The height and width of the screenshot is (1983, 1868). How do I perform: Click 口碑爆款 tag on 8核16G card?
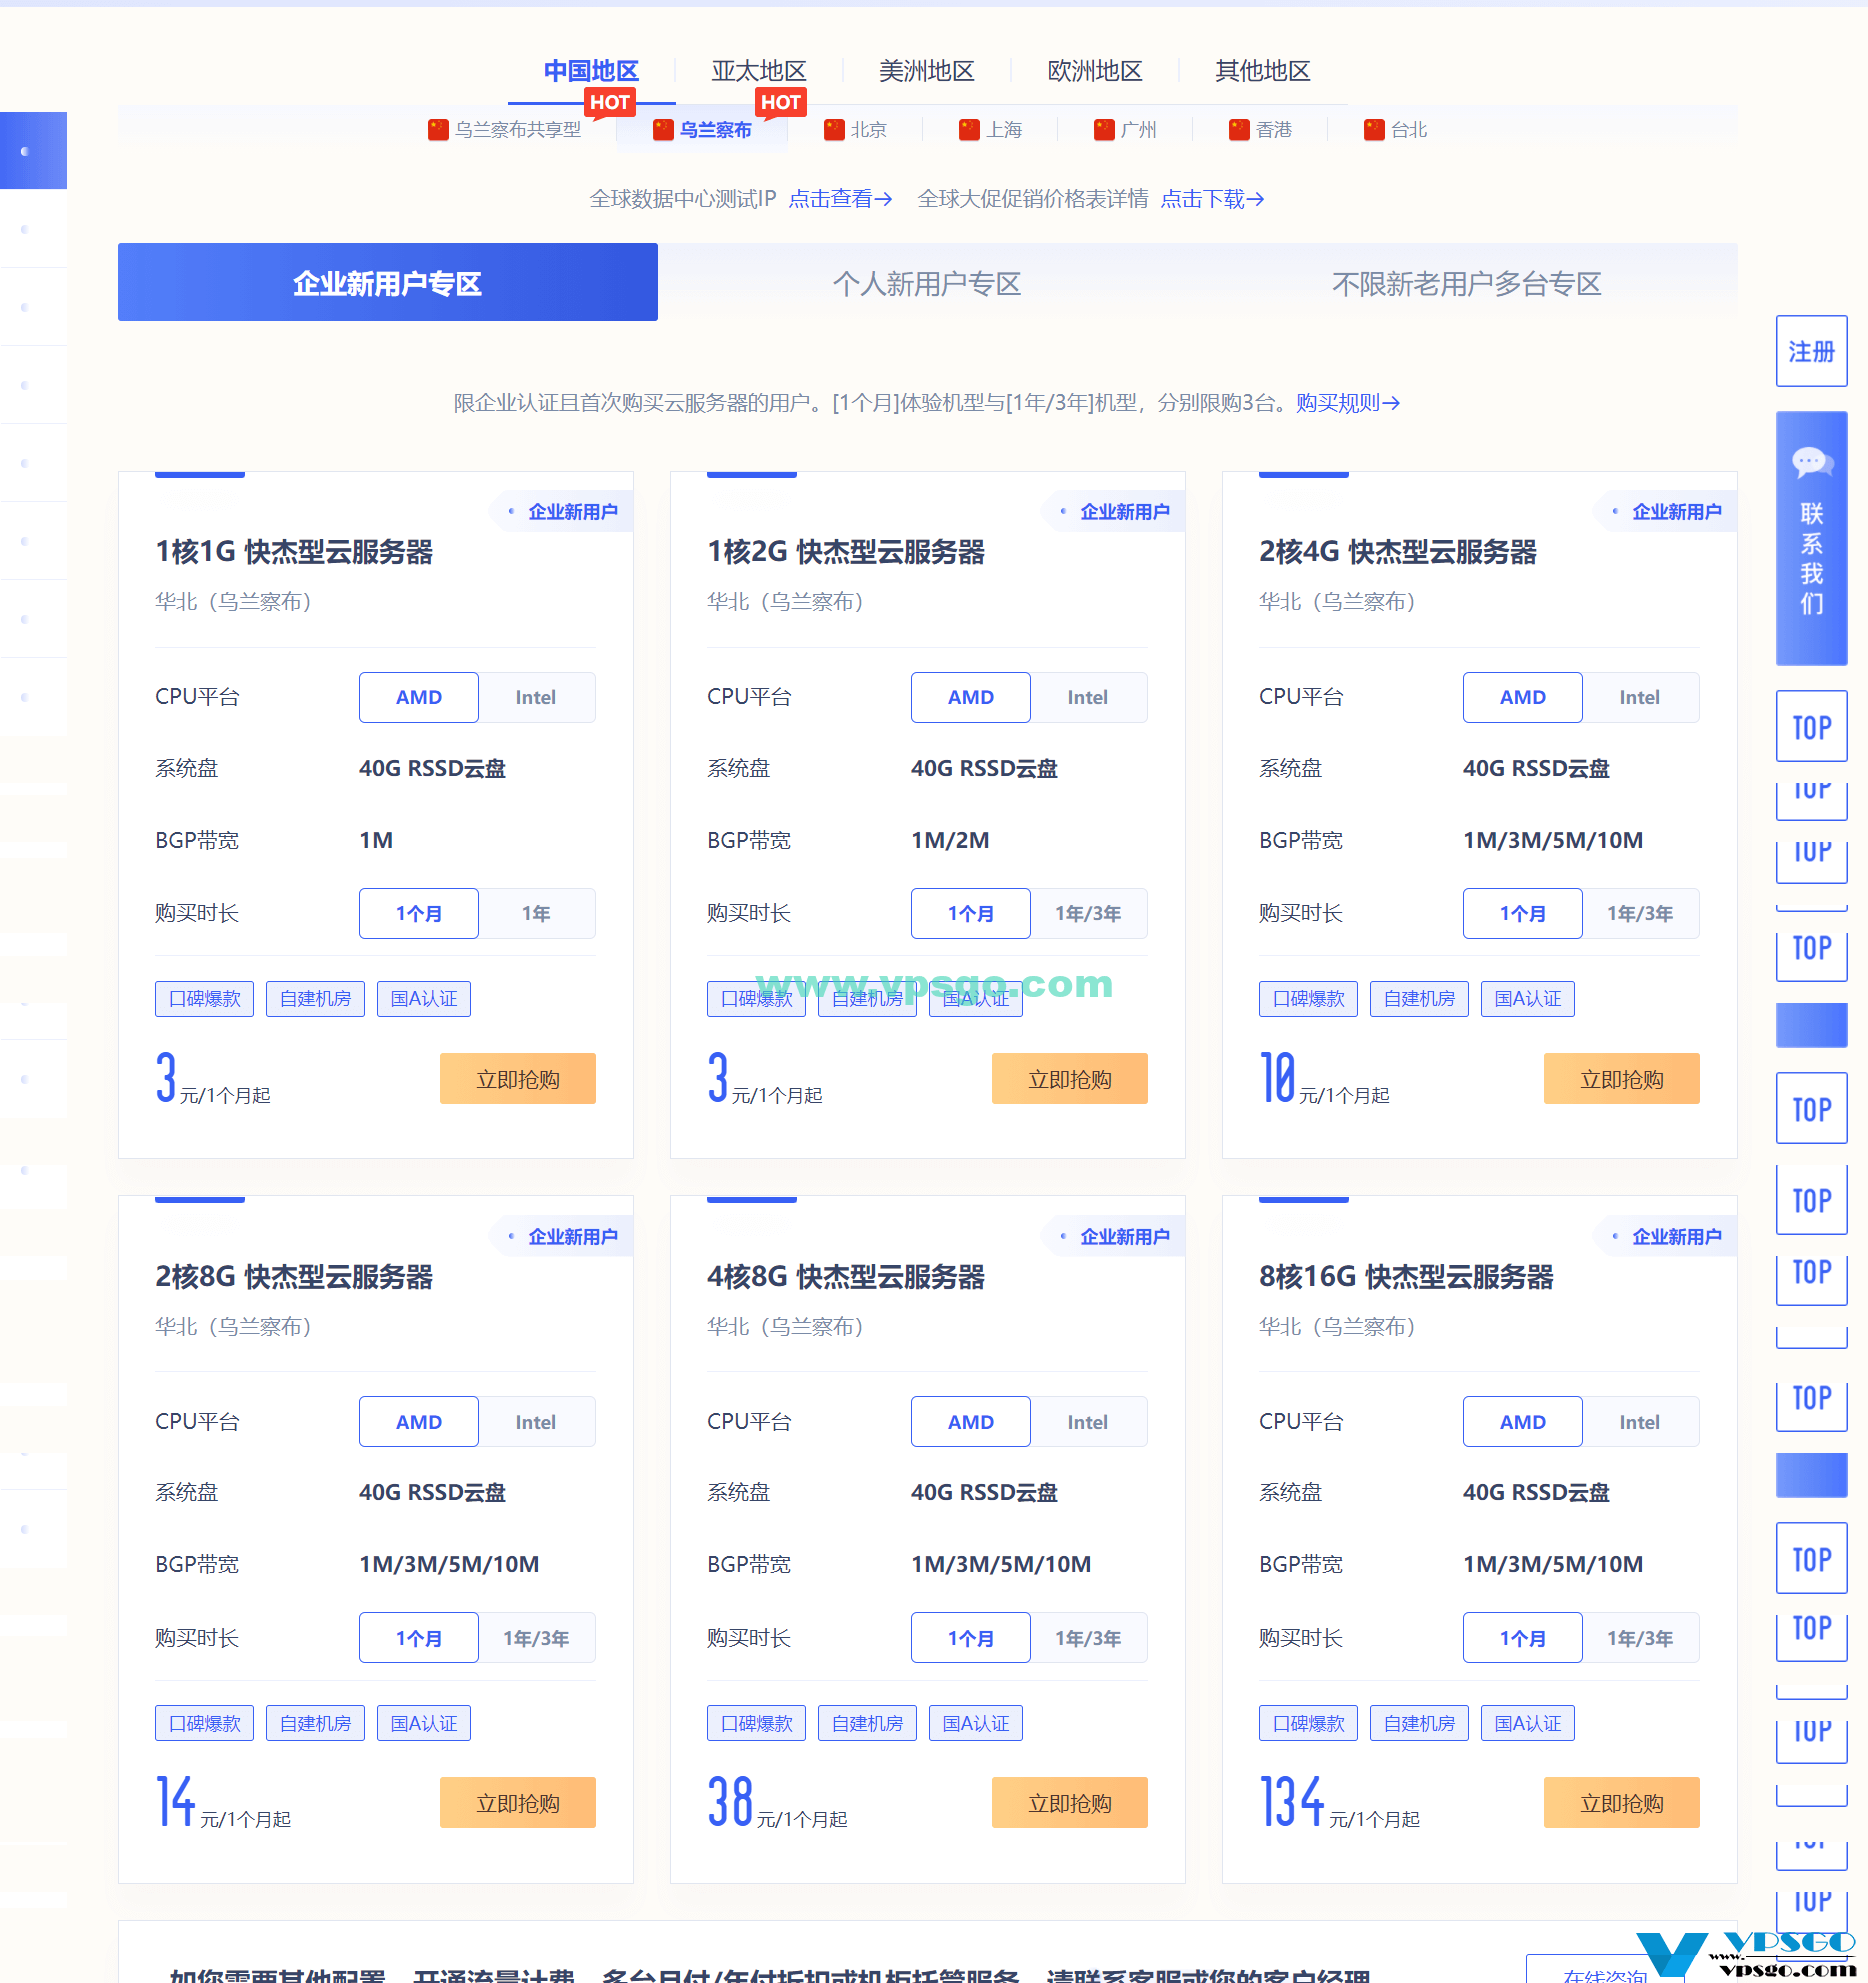[1309, 1723]
